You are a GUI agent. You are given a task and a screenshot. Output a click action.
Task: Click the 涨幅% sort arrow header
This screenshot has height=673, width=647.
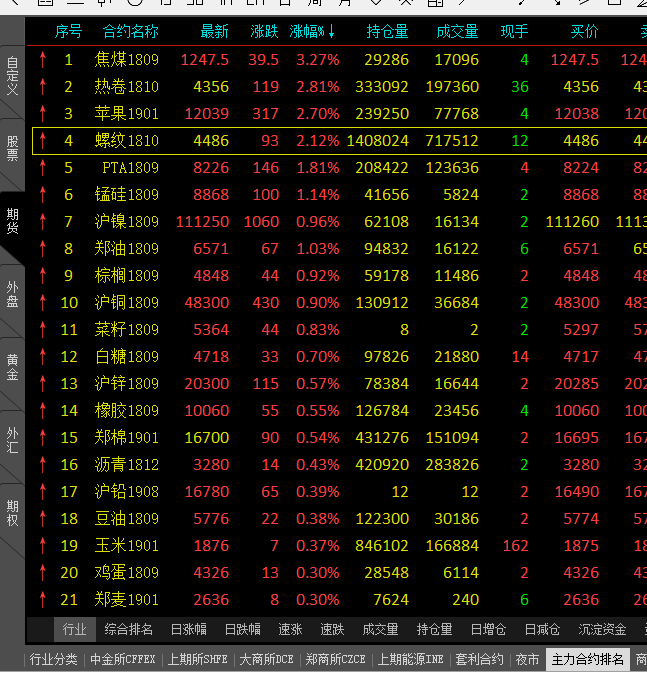312,31
